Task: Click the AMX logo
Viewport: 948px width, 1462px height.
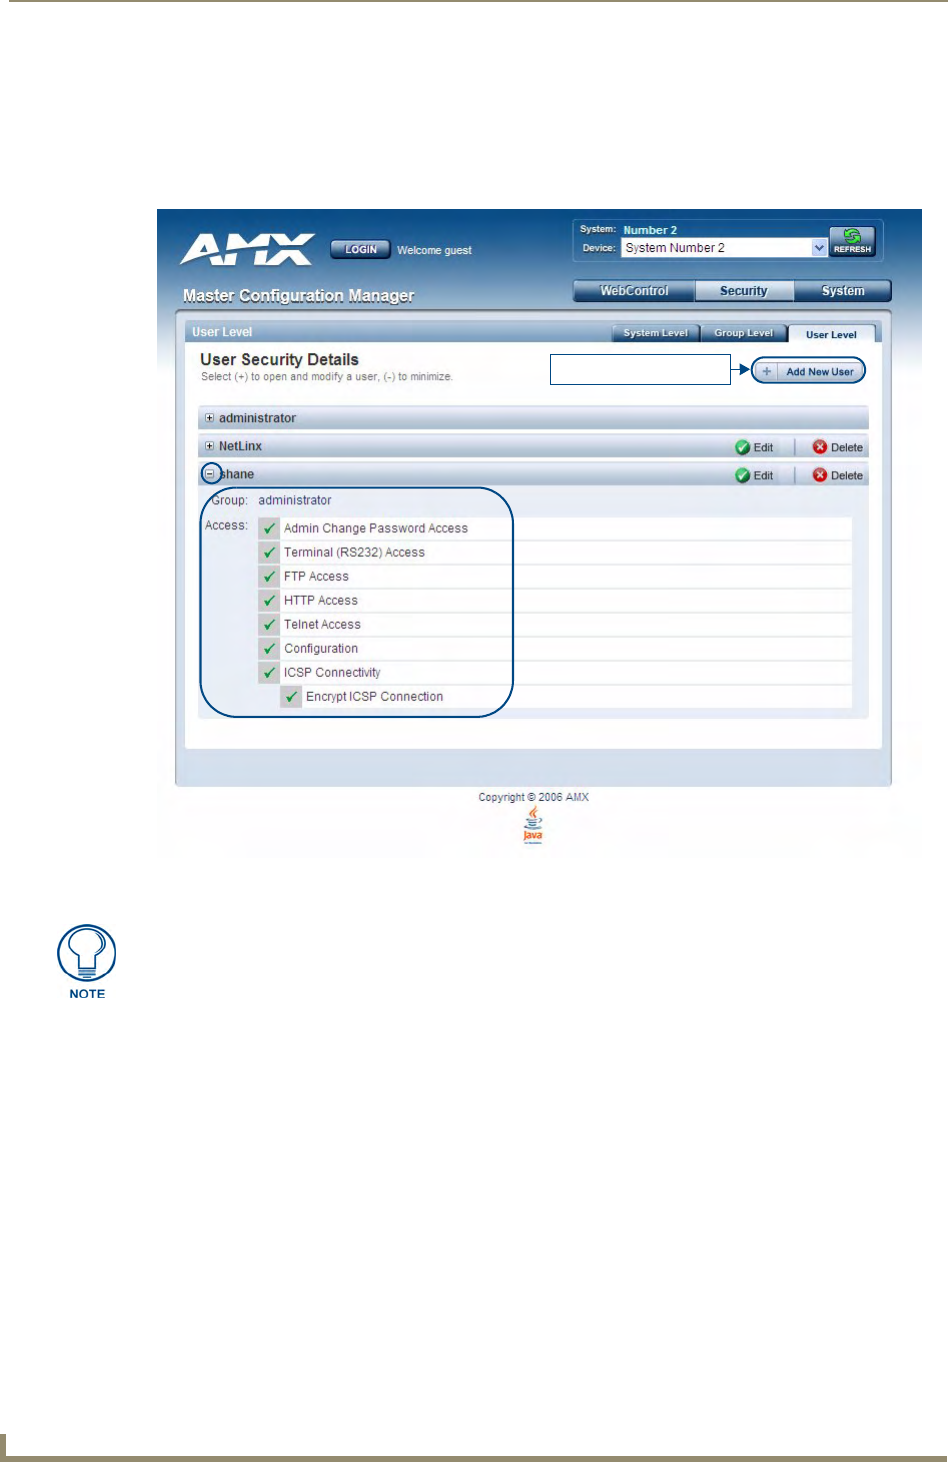Action: pyautogui.click(x=248, y=249)
